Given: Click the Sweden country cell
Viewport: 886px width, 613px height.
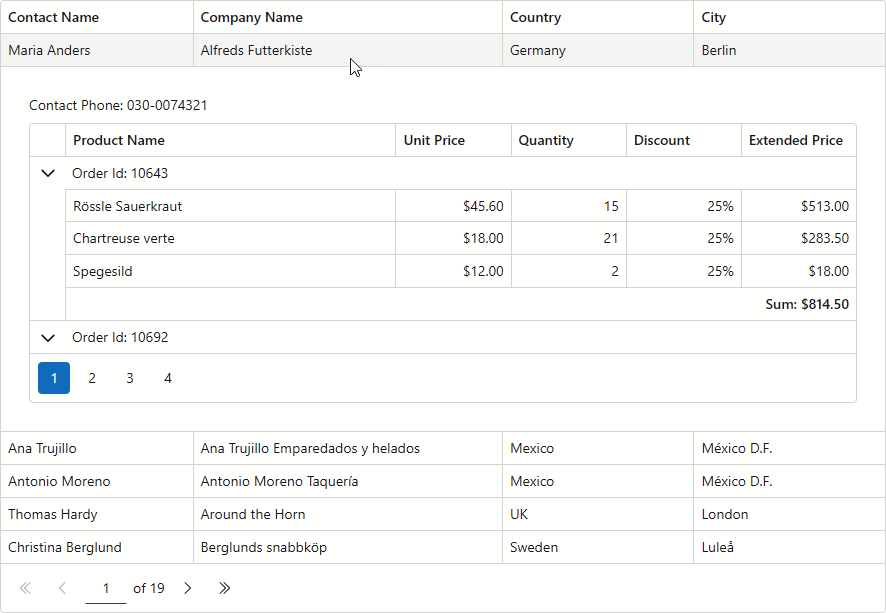Looking at the screenshot, I should pyautogui.click(x=598, y=547).
